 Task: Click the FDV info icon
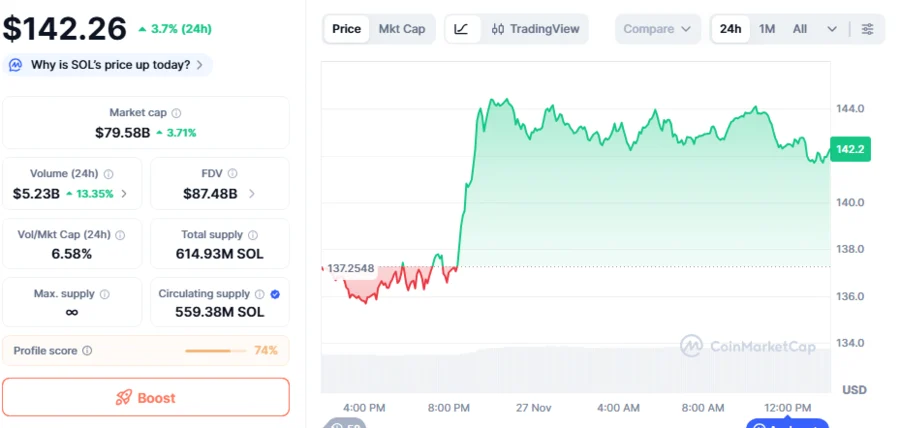pyautogui.click(x=240, y=174)
